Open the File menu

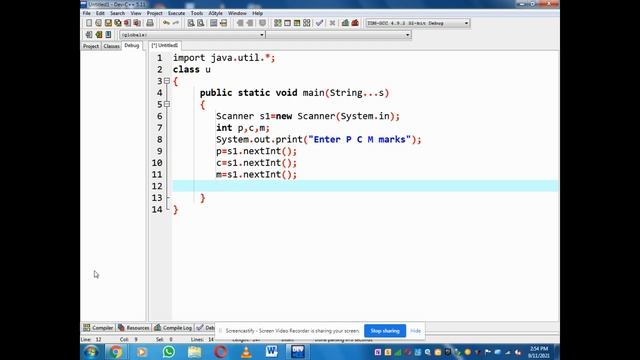pyautogui.click(x=87, y=13)
